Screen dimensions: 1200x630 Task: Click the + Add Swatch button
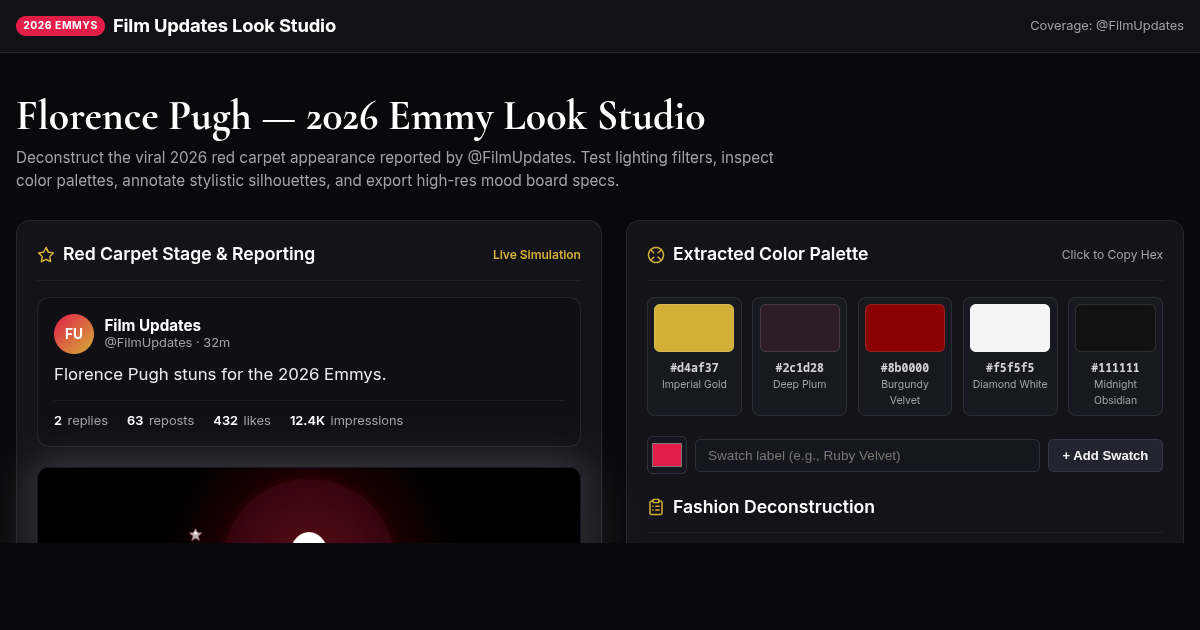pyautogui.click(x=1105, y=455)
